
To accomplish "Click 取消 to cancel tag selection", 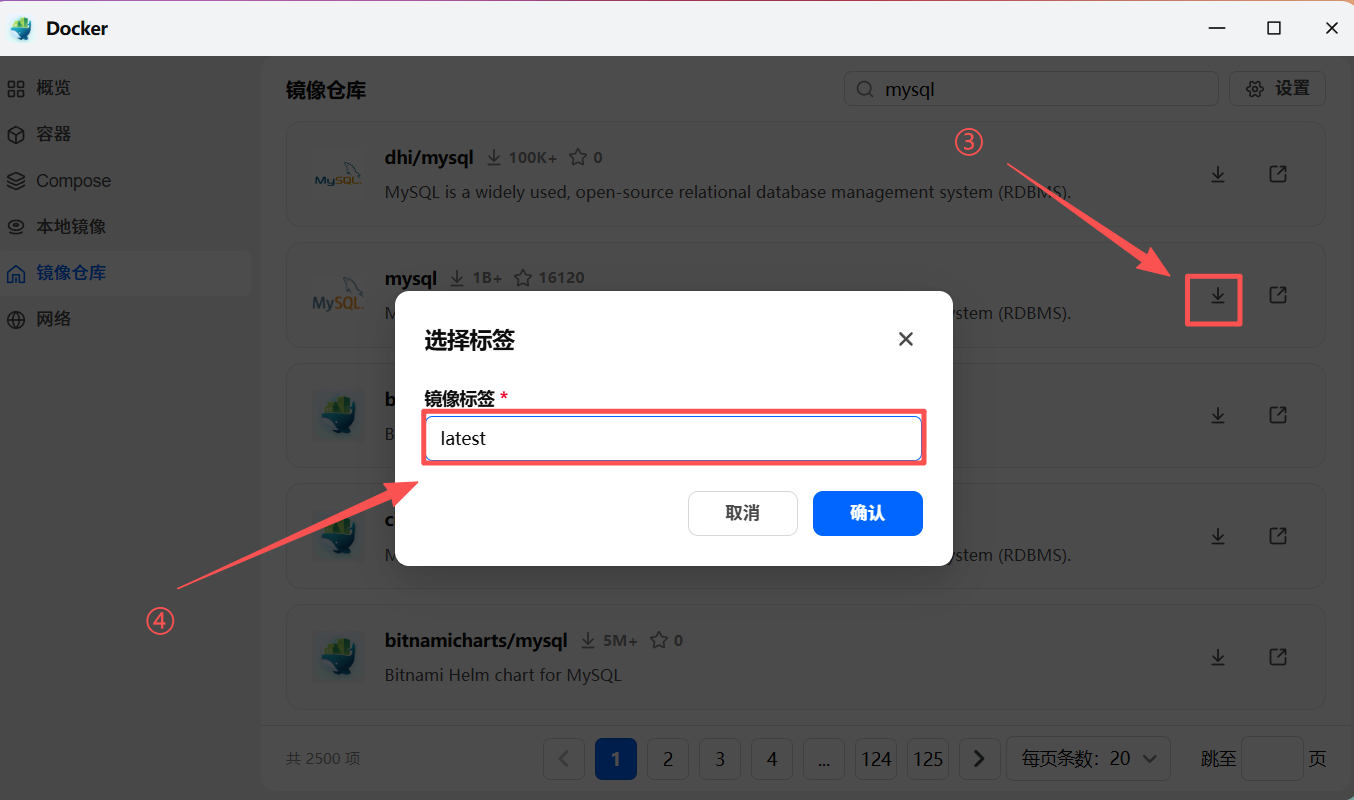I will click(743, 513).
